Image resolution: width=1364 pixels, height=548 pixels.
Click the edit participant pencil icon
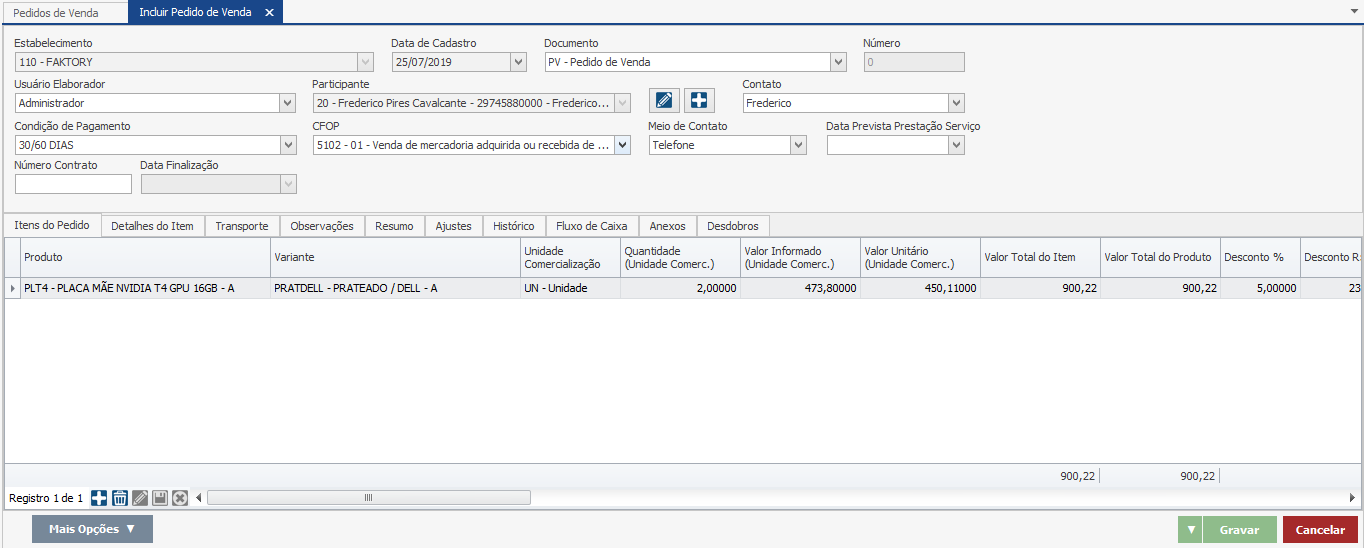click(664, 101)
